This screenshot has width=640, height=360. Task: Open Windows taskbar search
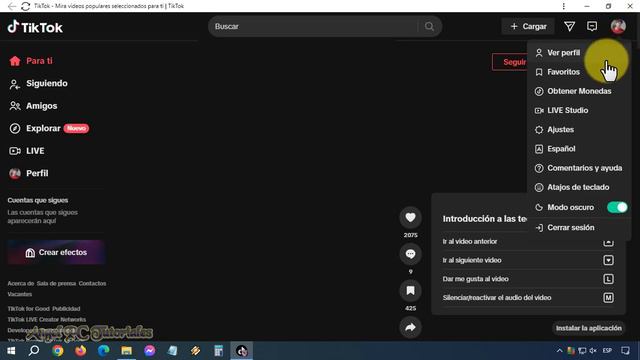click(34, 351)
